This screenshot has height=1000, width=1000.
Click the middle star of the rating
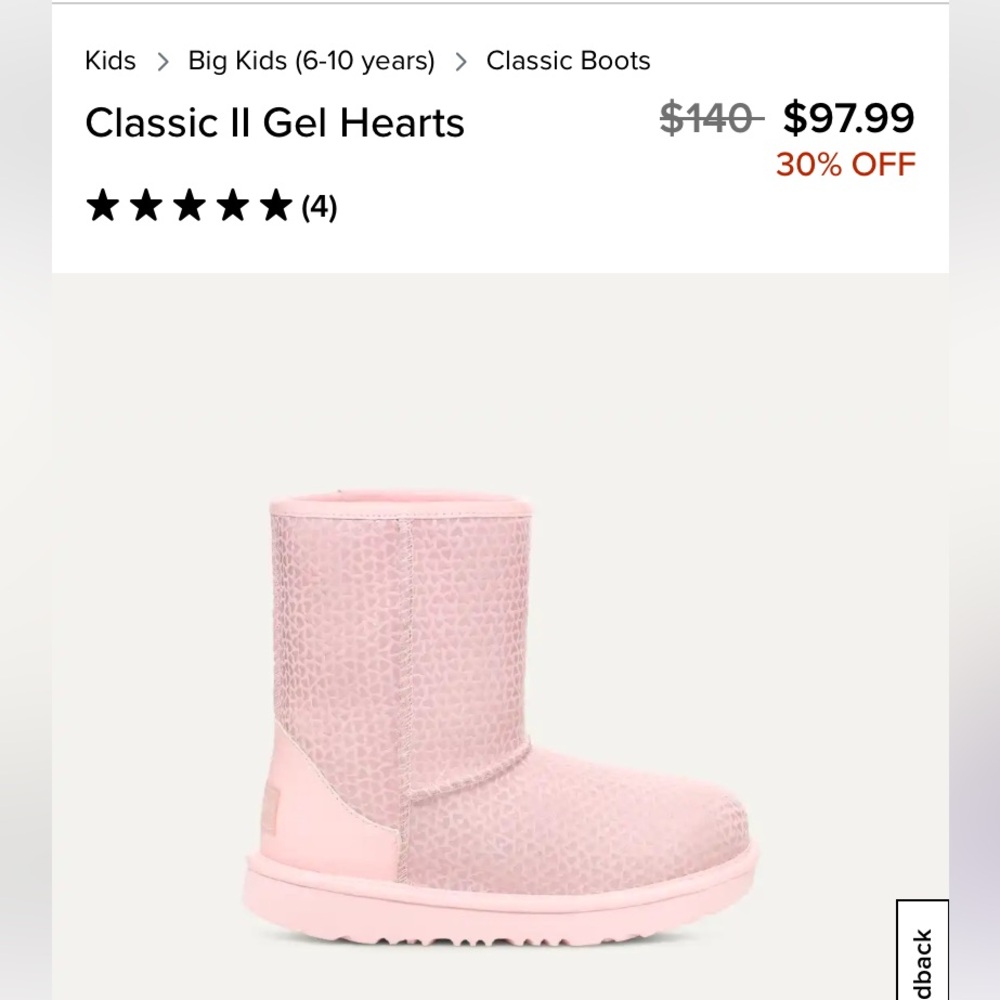(x=189, y=206)
